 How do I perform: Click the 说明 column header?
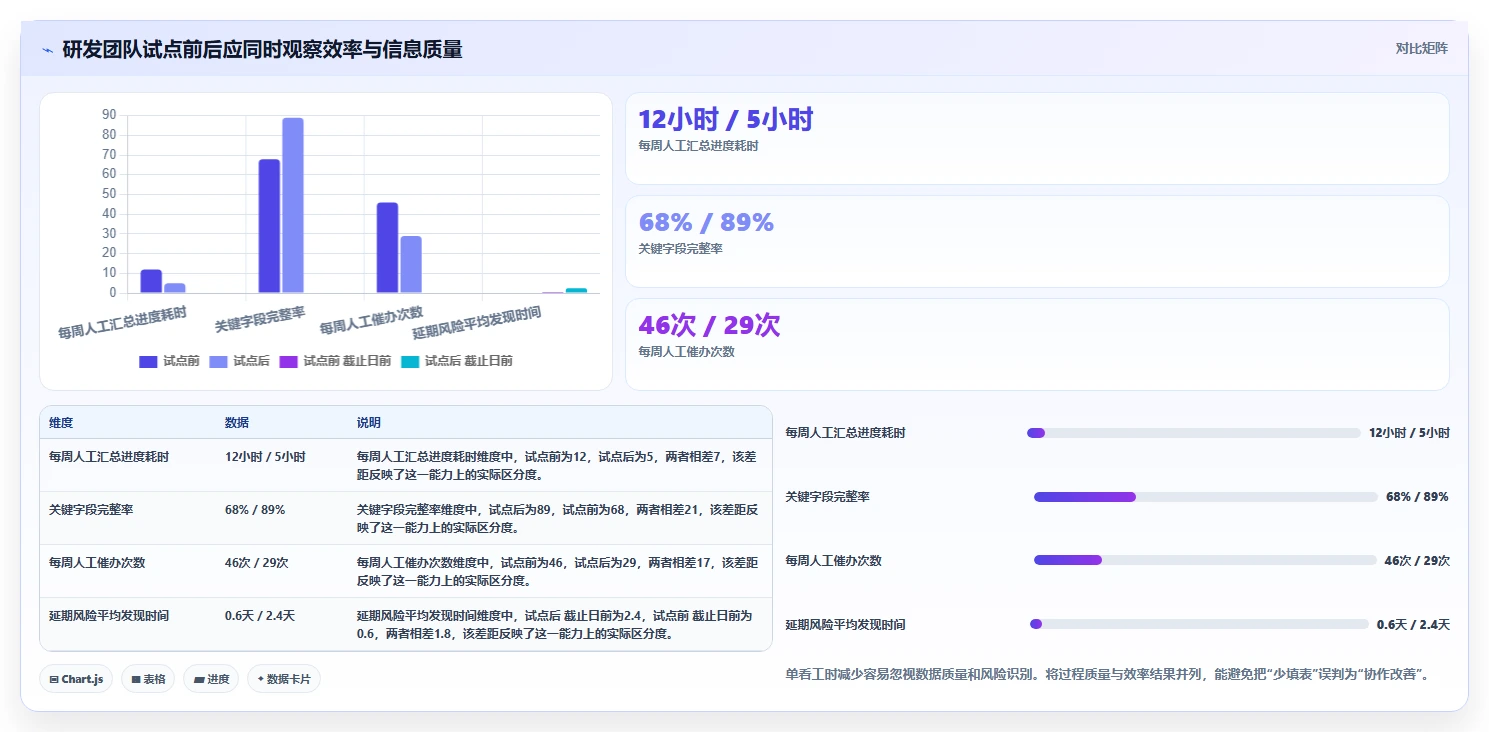369,423
